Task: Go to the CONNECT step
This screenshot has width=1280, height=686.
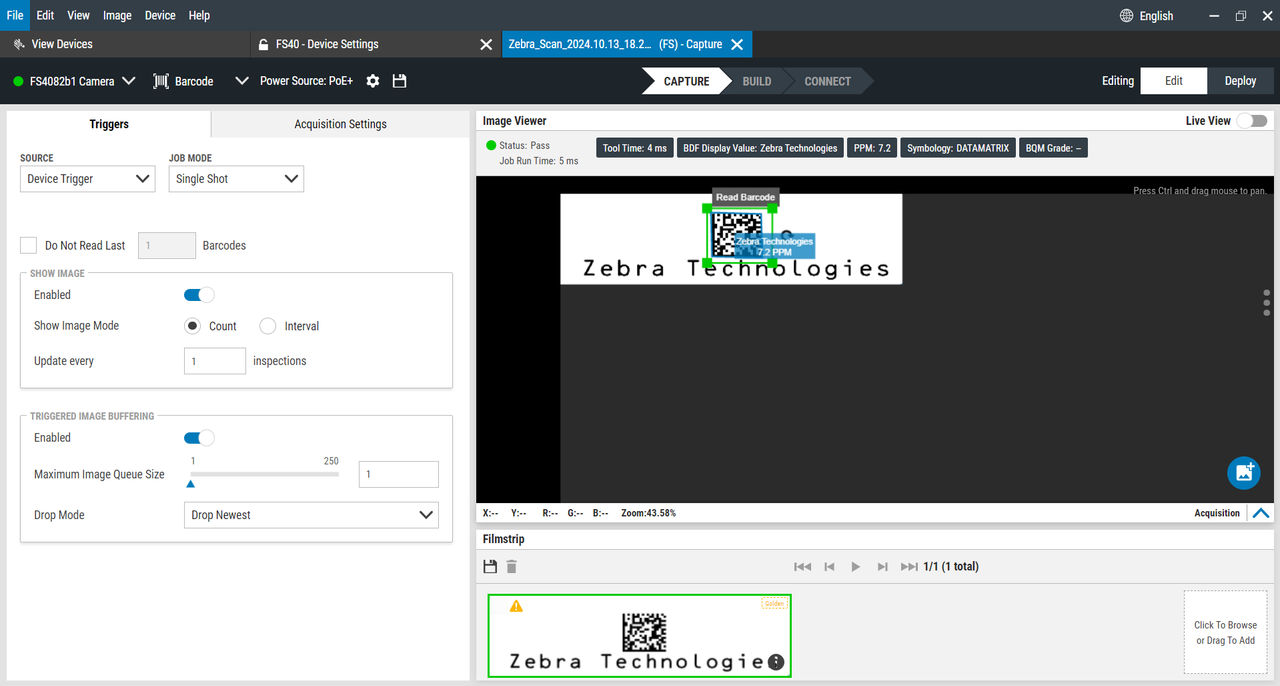Action: pos(828,81)
